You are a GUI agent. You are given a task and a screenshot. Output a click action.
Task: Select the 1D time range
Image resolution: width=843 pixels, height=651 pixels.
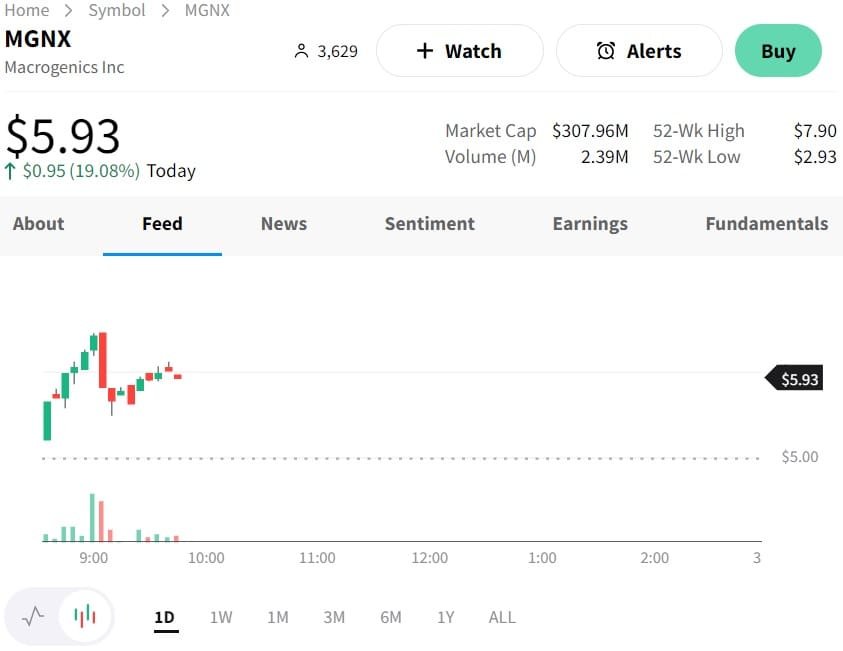[165, 617]
